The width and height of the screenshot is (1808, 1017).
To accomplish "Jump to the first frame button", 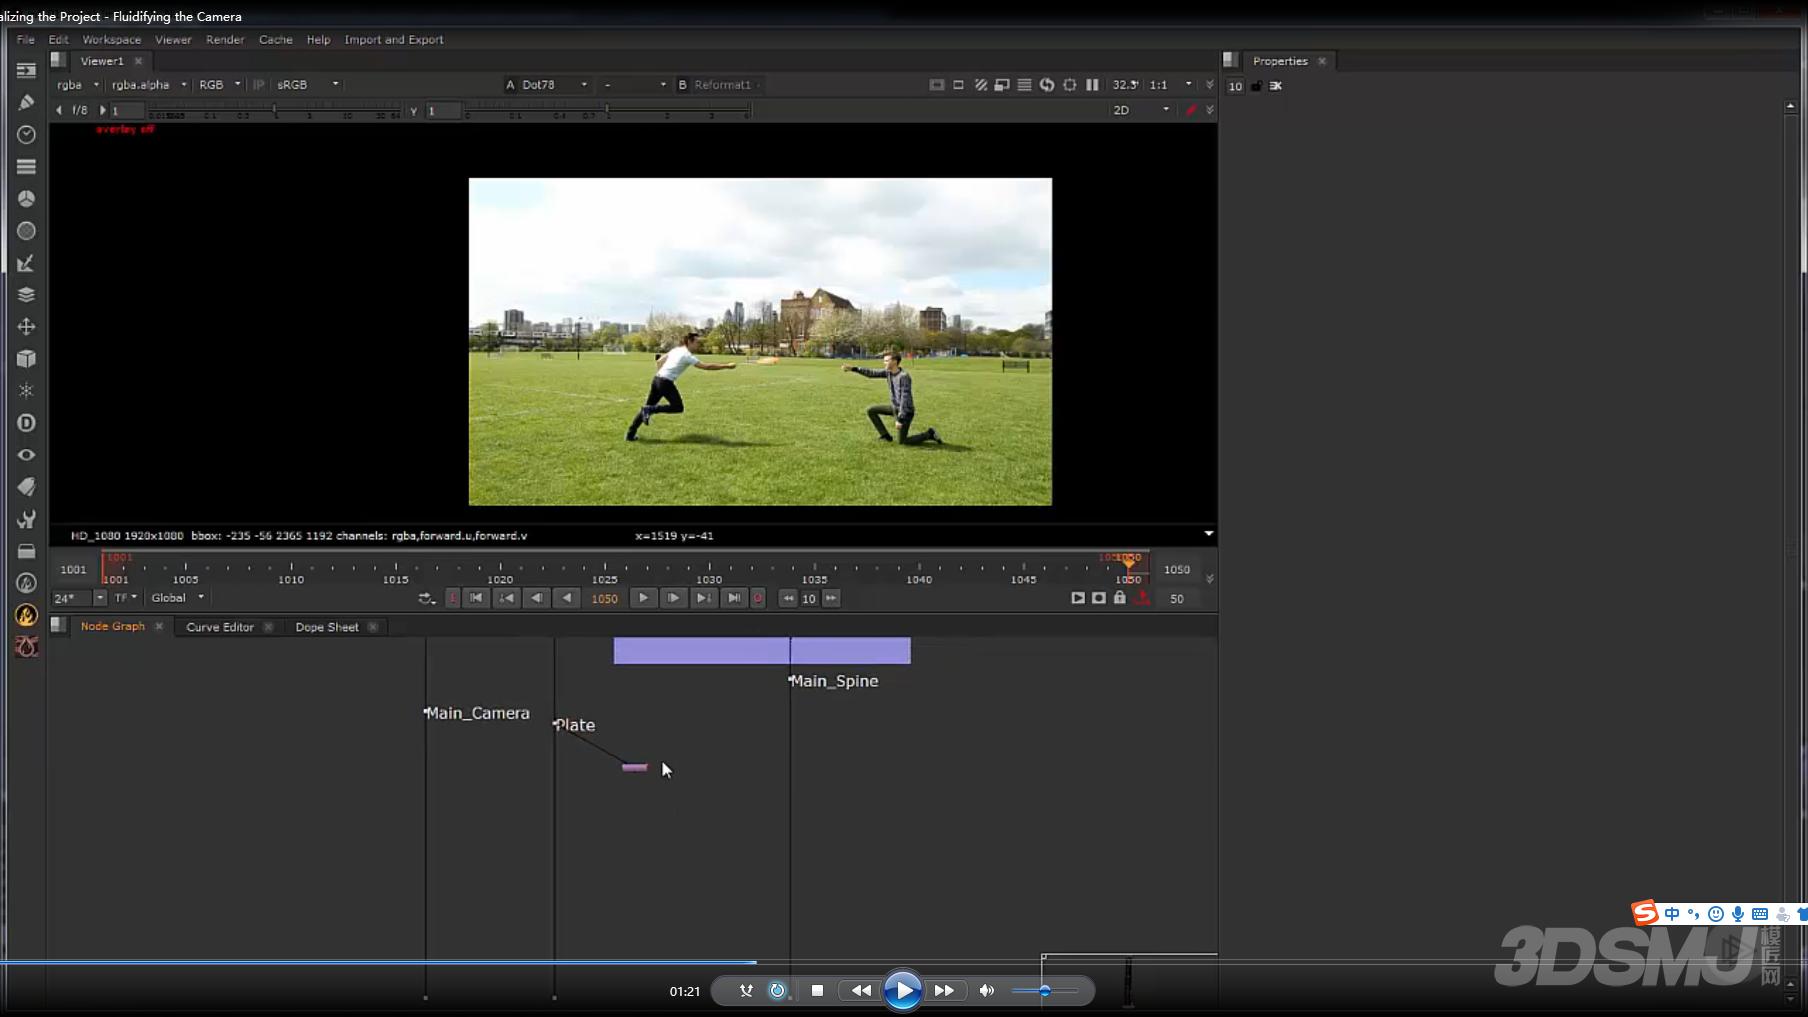I will point(476,598).
